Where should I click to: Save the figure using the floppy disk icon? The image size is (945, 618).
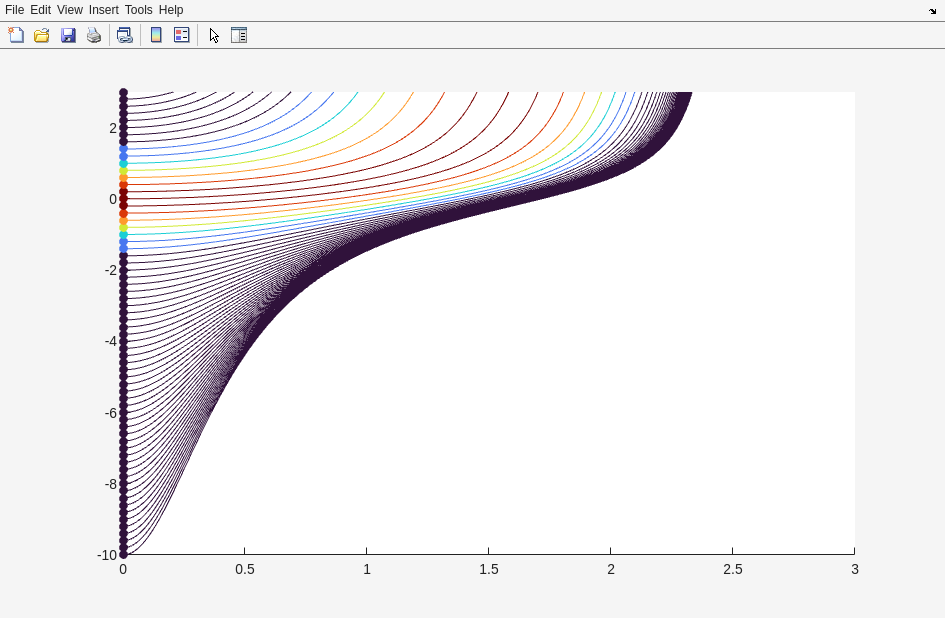coord(68,35)
